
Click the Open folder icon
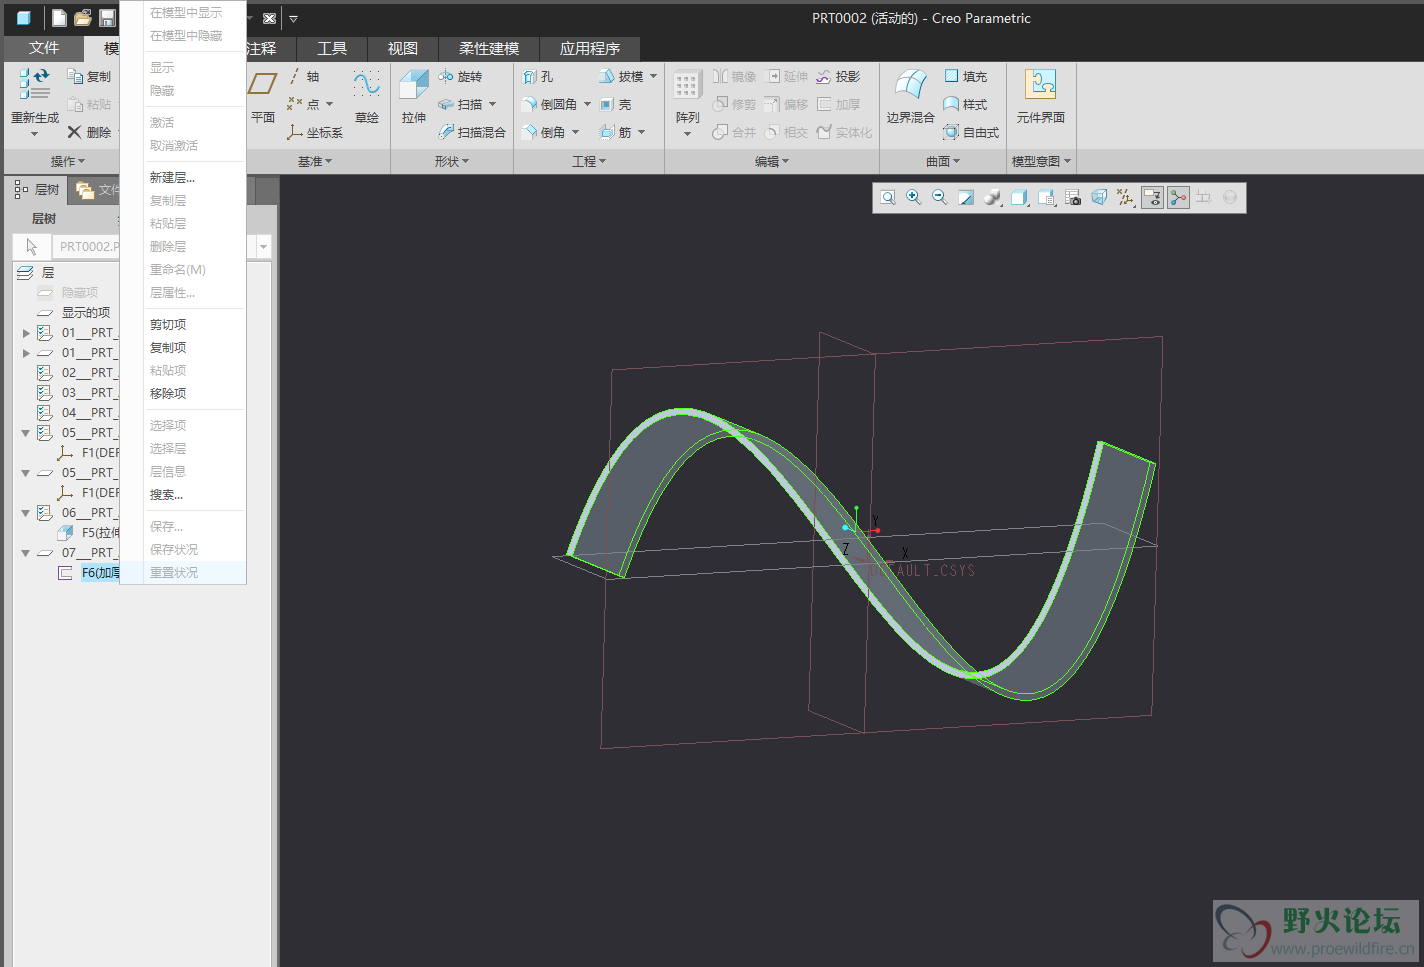click(83, 18)
